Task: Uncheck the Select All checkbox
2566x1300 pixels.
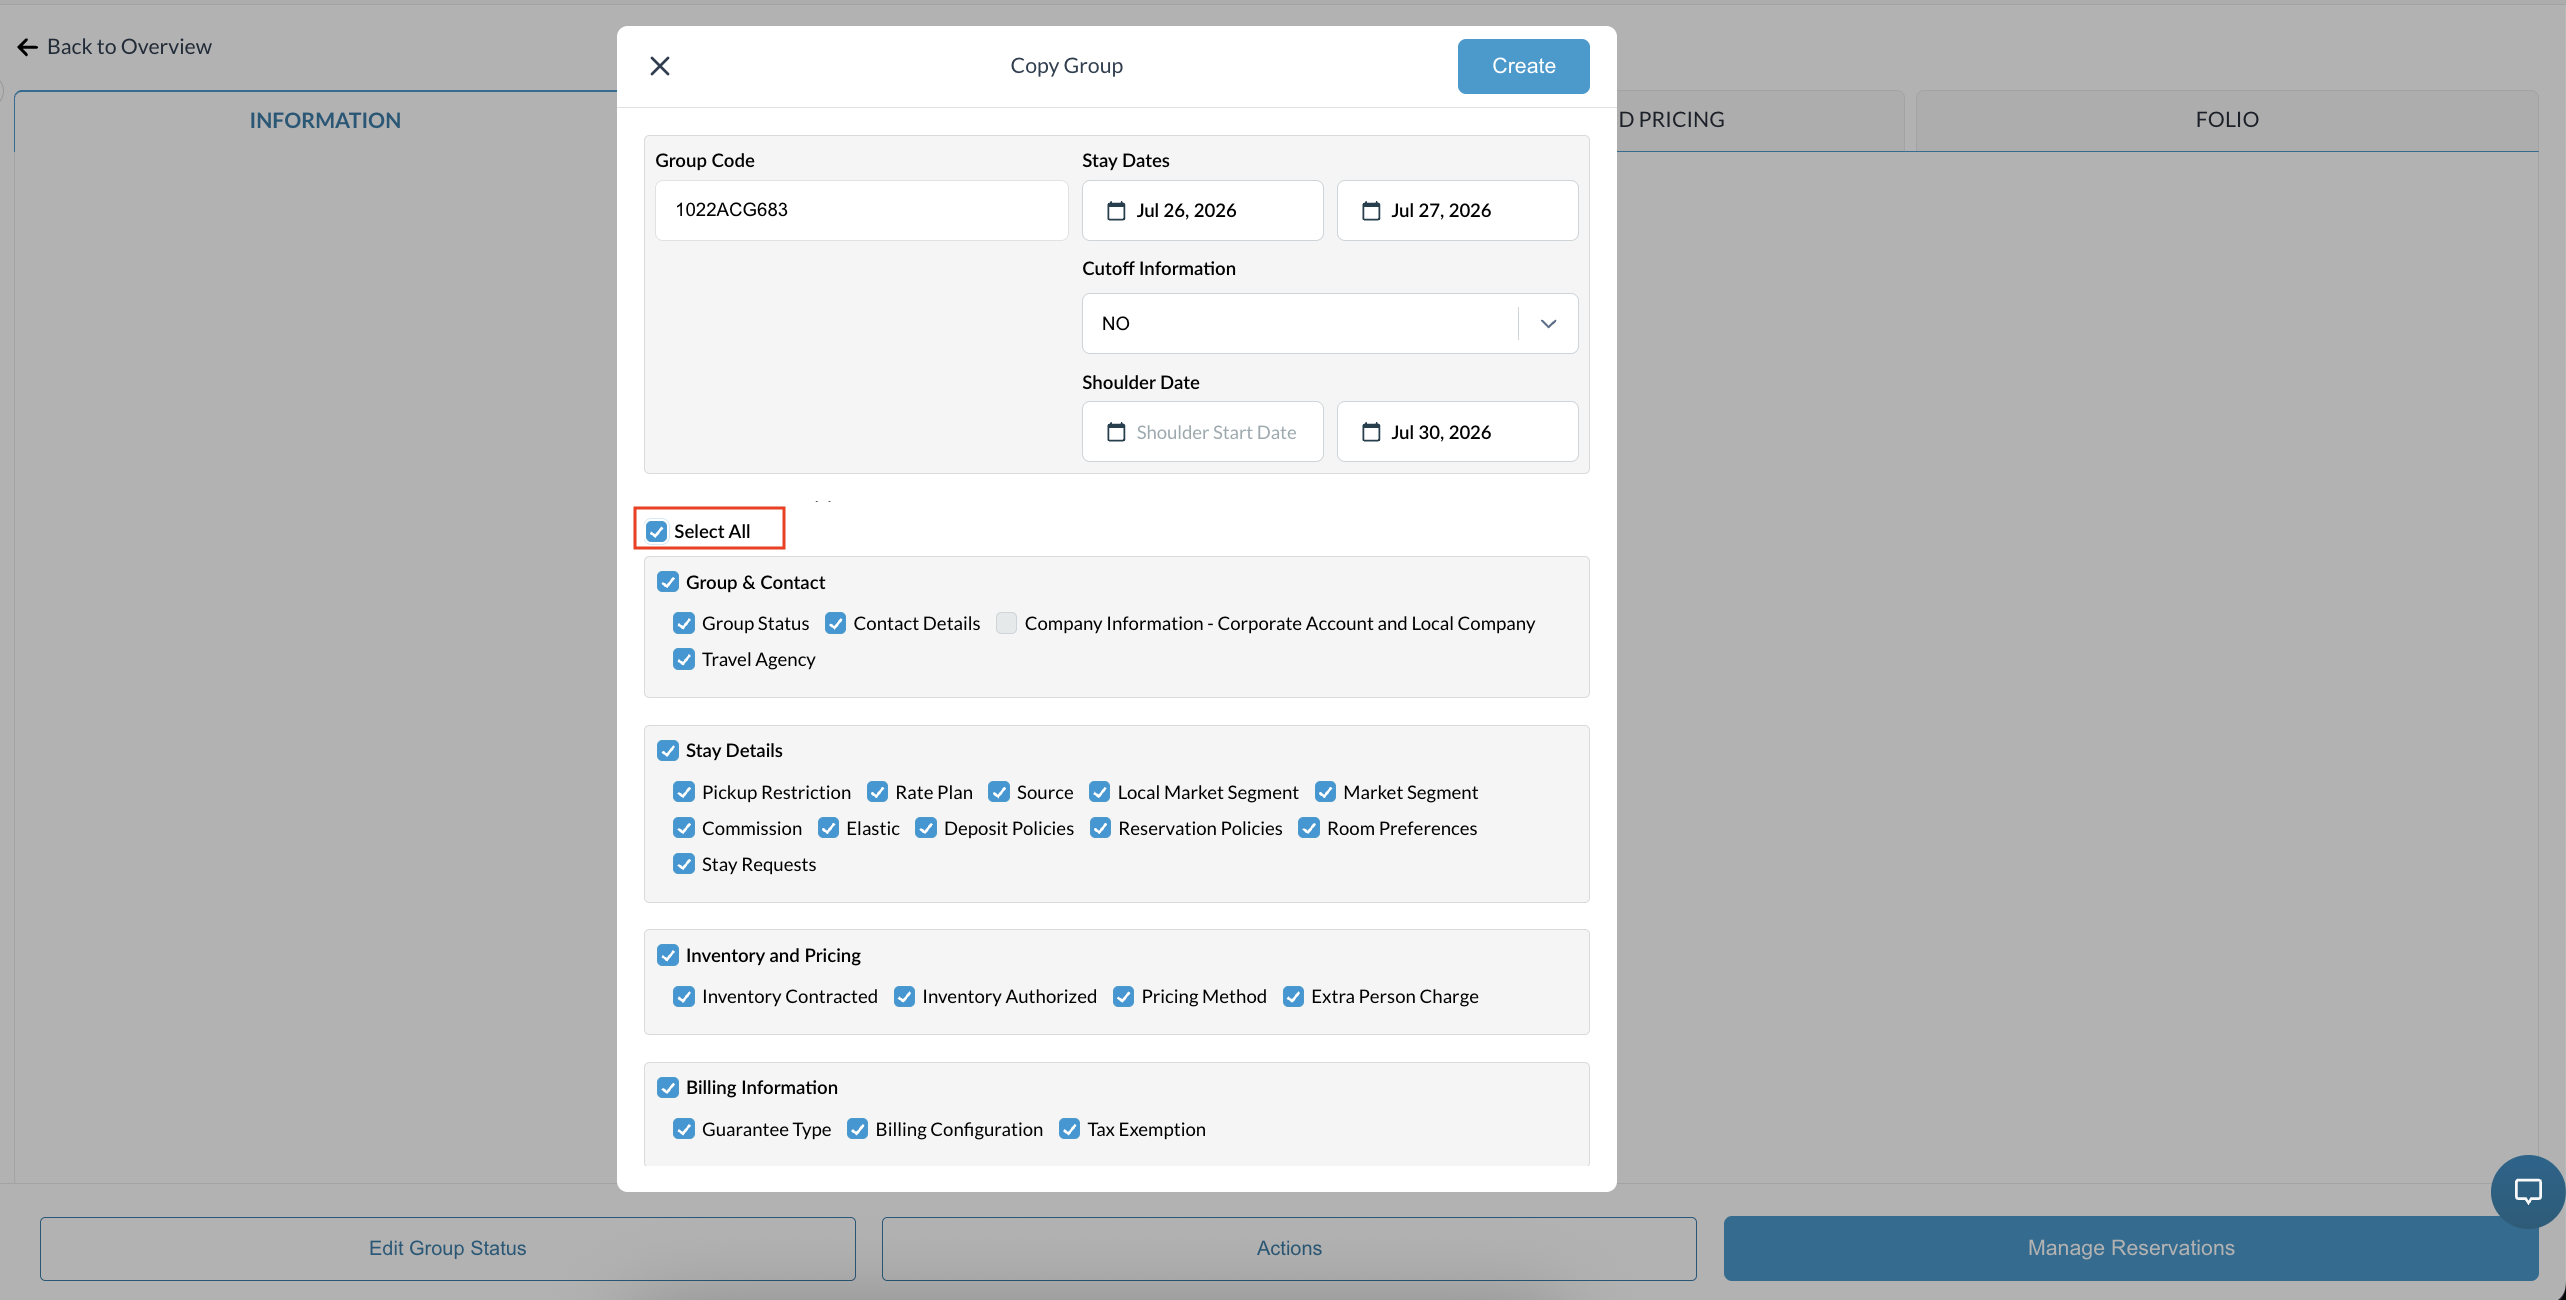Action: coord(656,531)
